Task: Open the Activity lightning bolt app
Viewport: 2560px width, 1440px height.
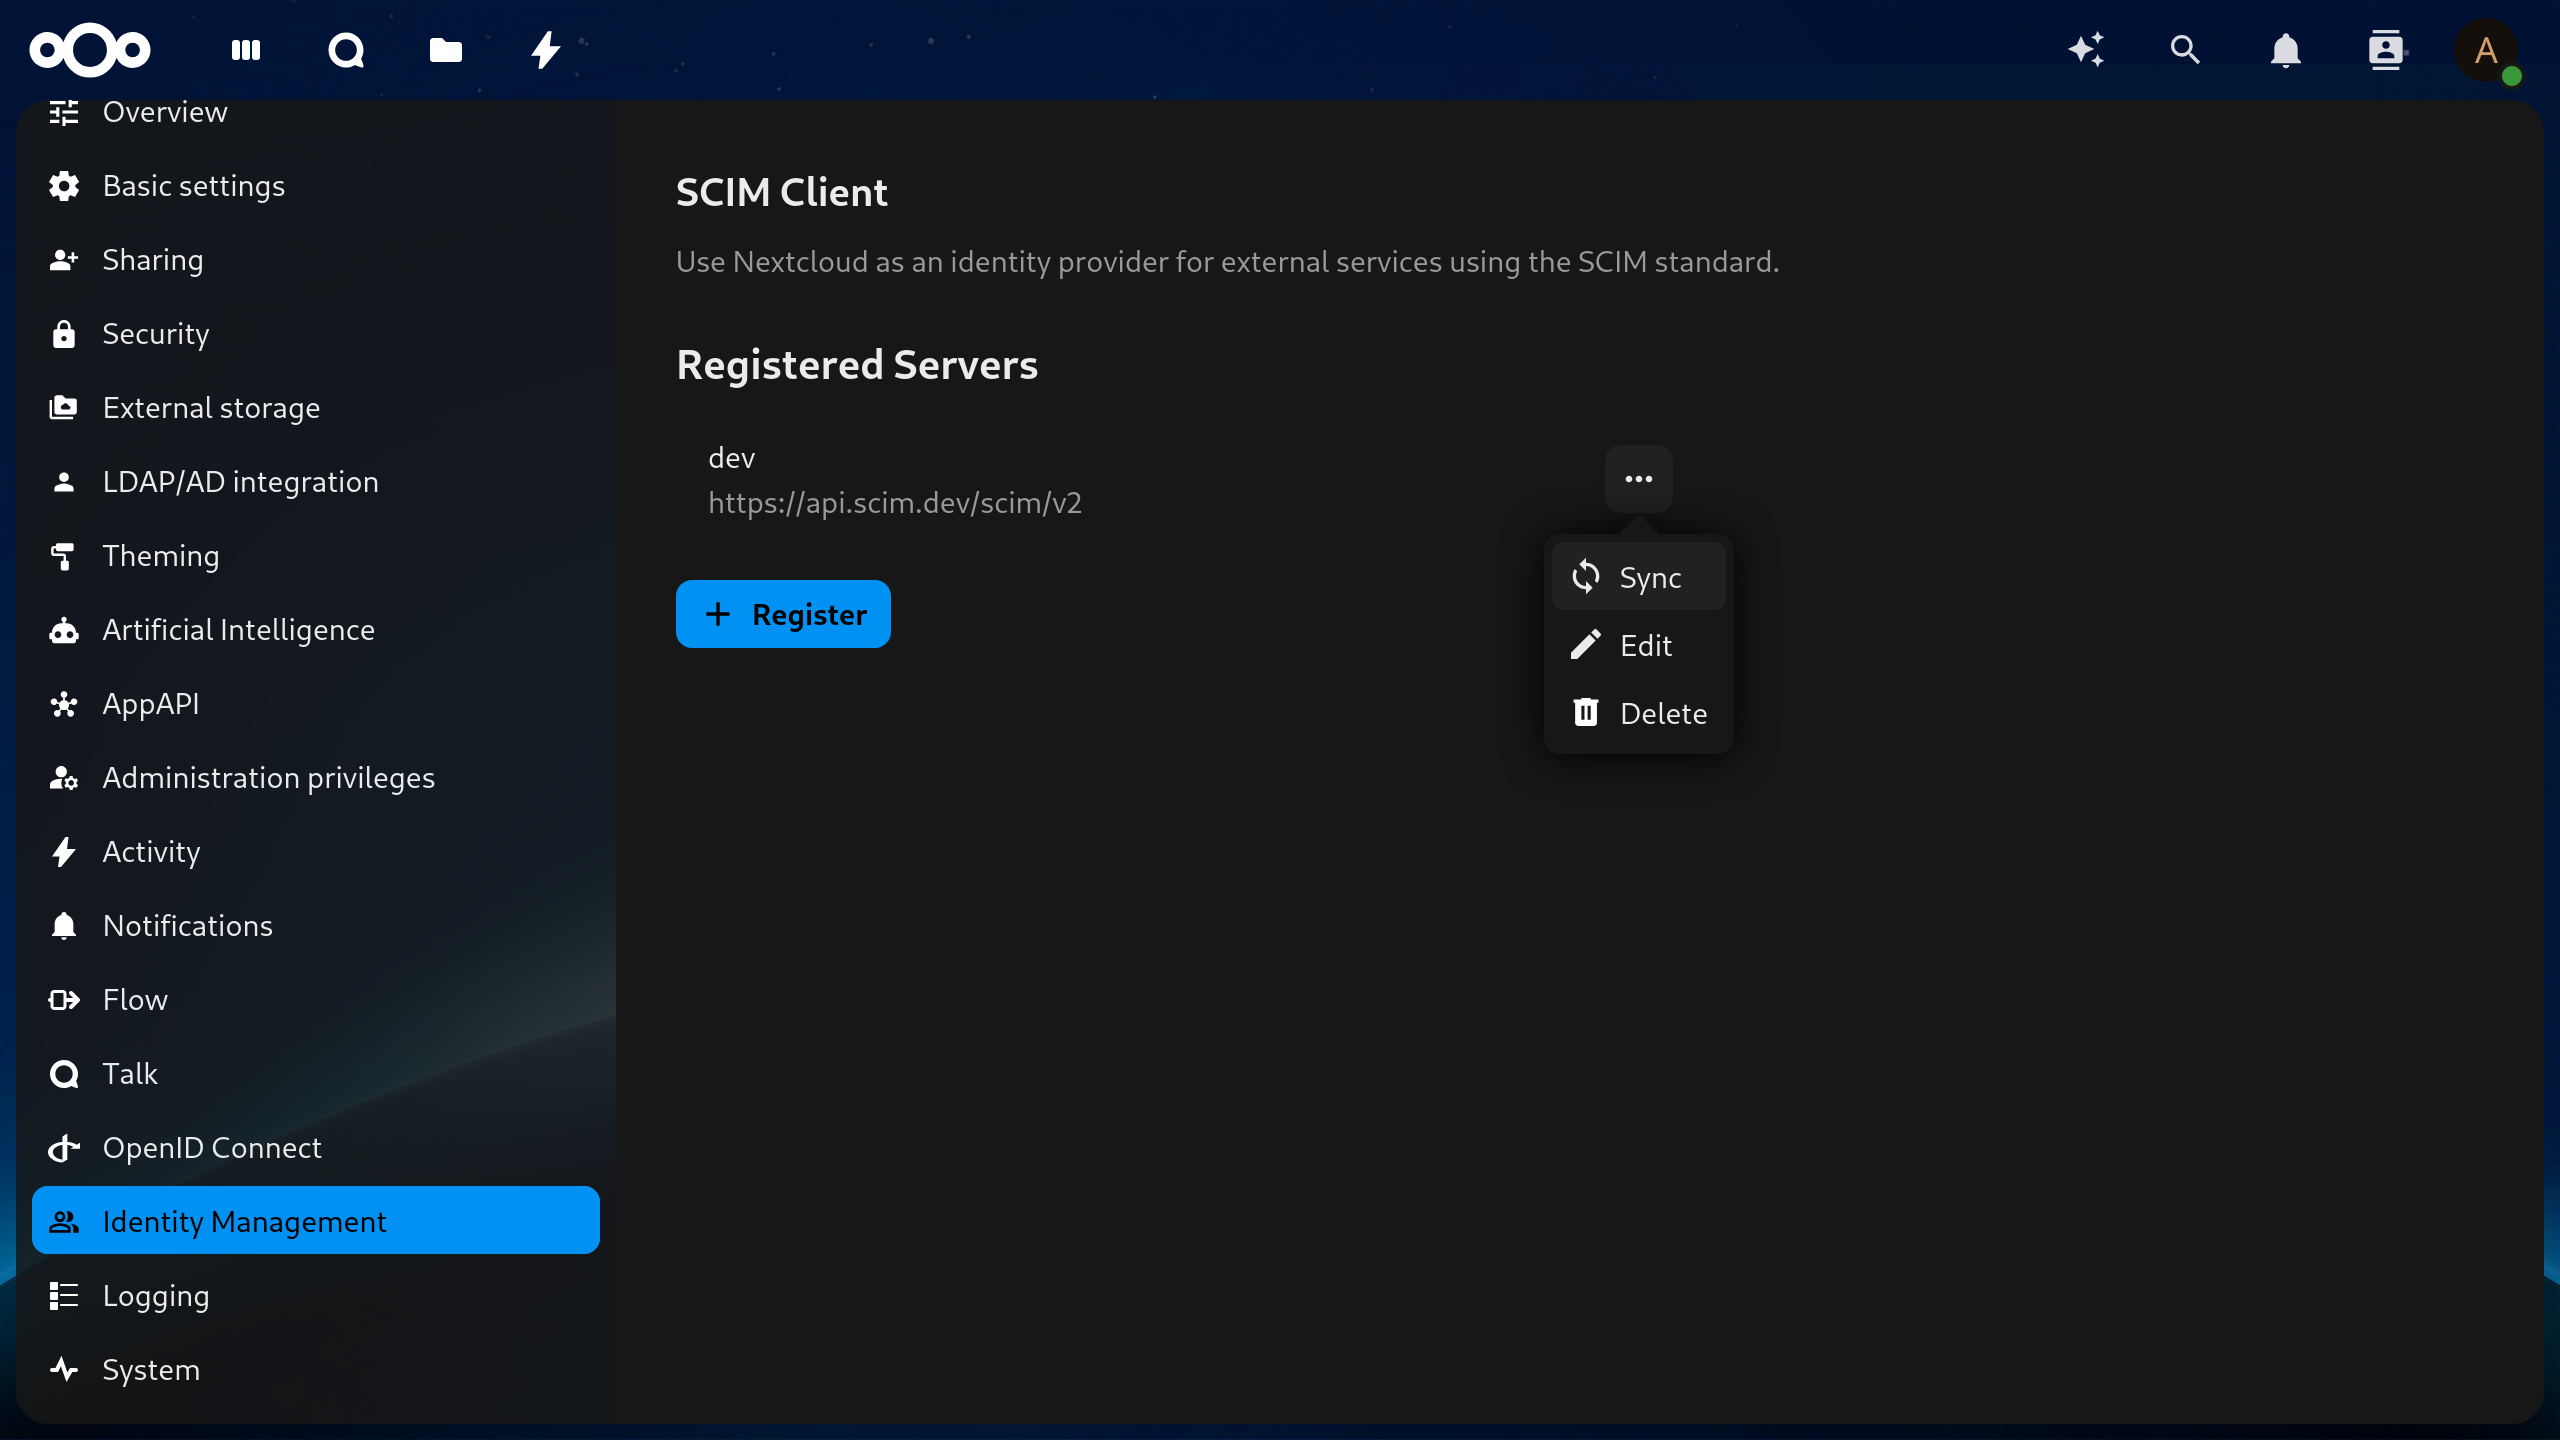Action: pyautogui.click(x=546, y=50)
